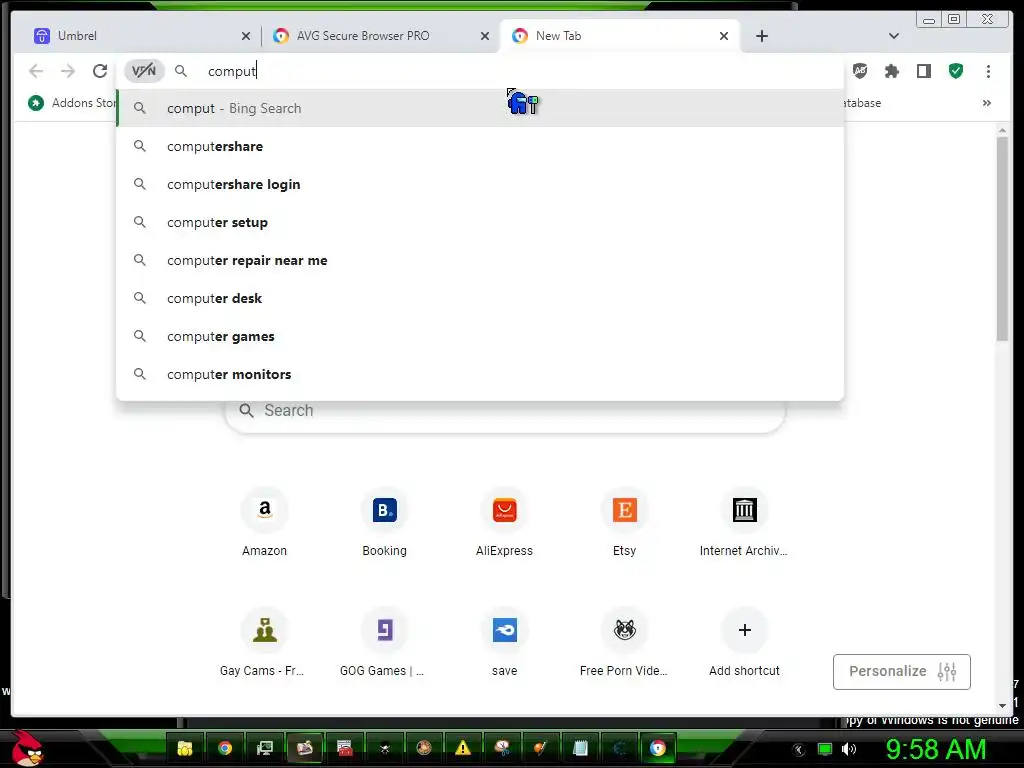
Task: Open the three-dot browser menu
Action: tap(988, 71)
